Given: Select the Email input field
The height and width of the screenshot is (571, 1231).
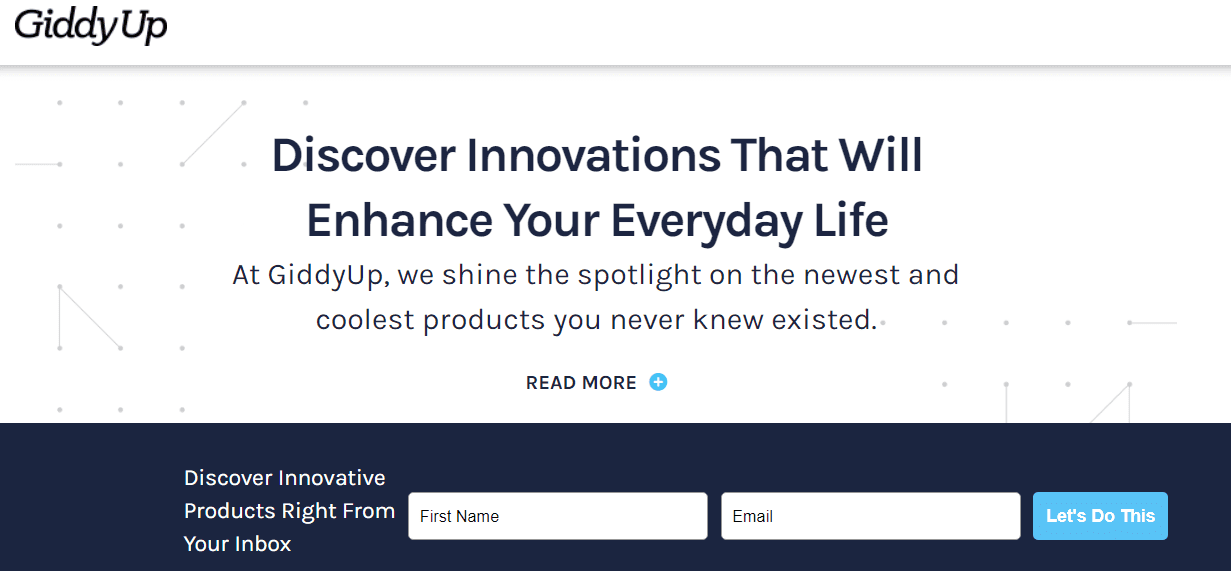Looking at the screenshot, I should [x=870, y=516].
